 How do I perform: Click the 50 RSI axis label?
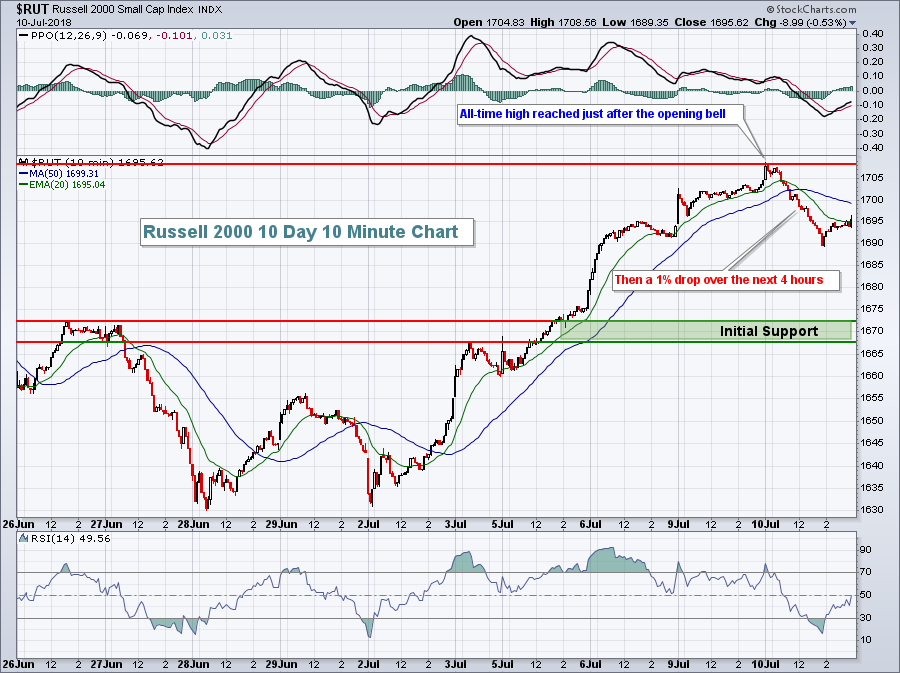coord(866,595)
